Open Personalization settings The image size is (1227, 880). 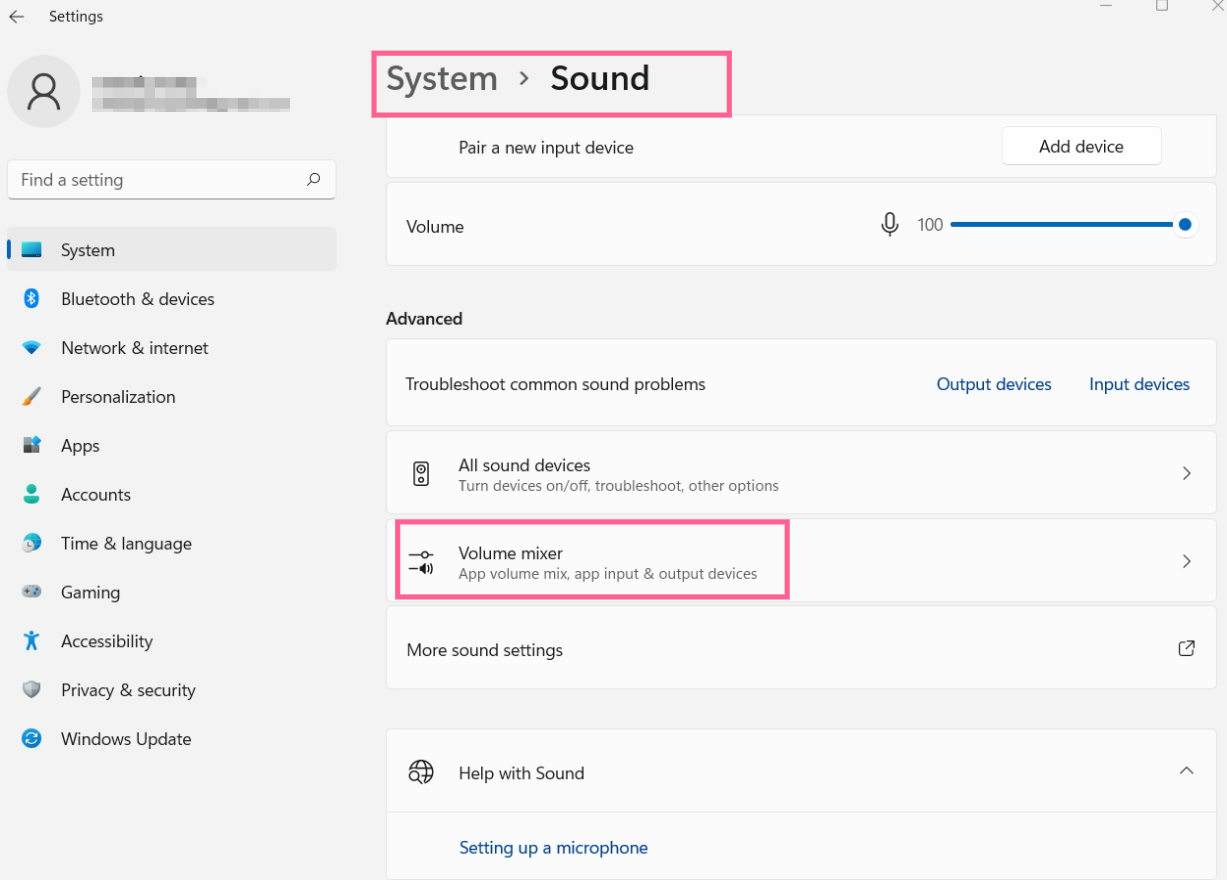point(172,397)
